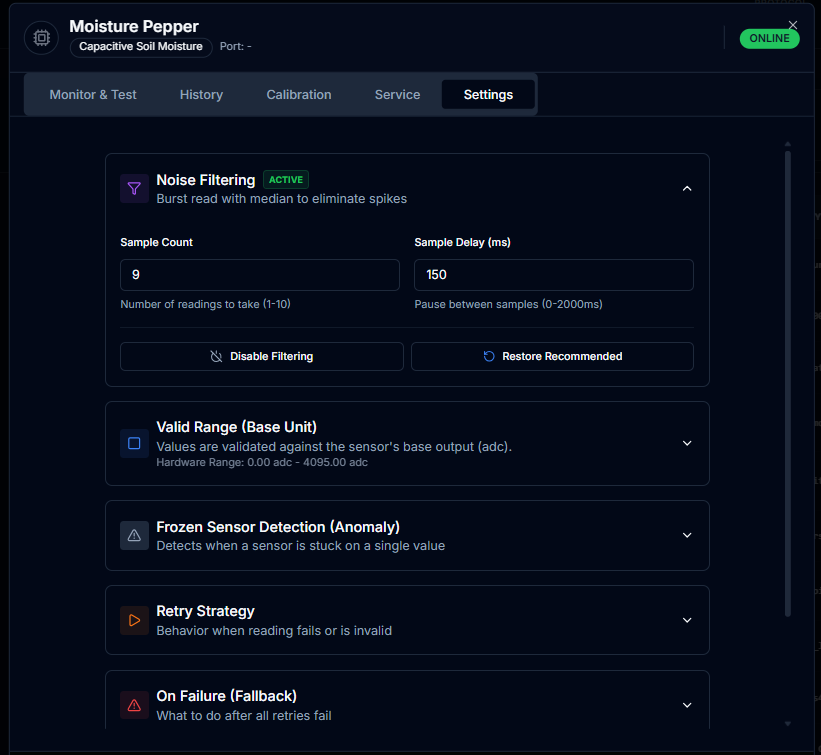The image size is (821, 755).
Task: Click the 'Sample Count' label
Action: point(157,242)
